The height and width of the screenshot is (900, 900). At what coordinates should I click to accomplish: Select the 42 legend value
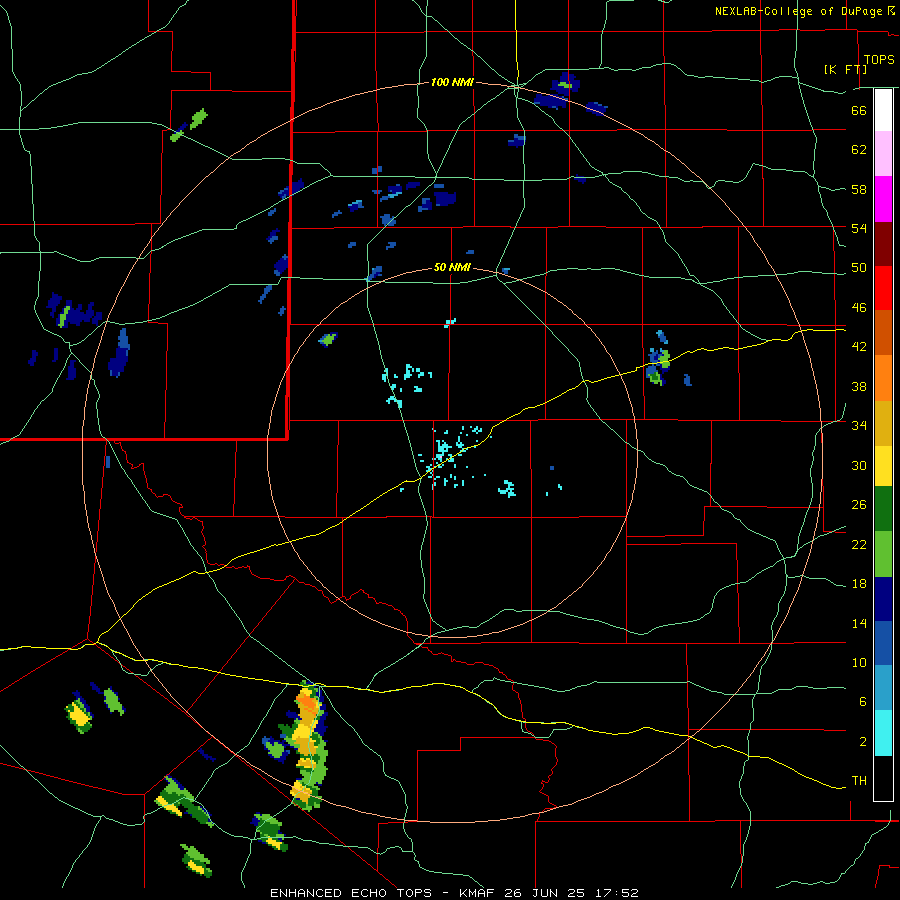pos(859,347)
